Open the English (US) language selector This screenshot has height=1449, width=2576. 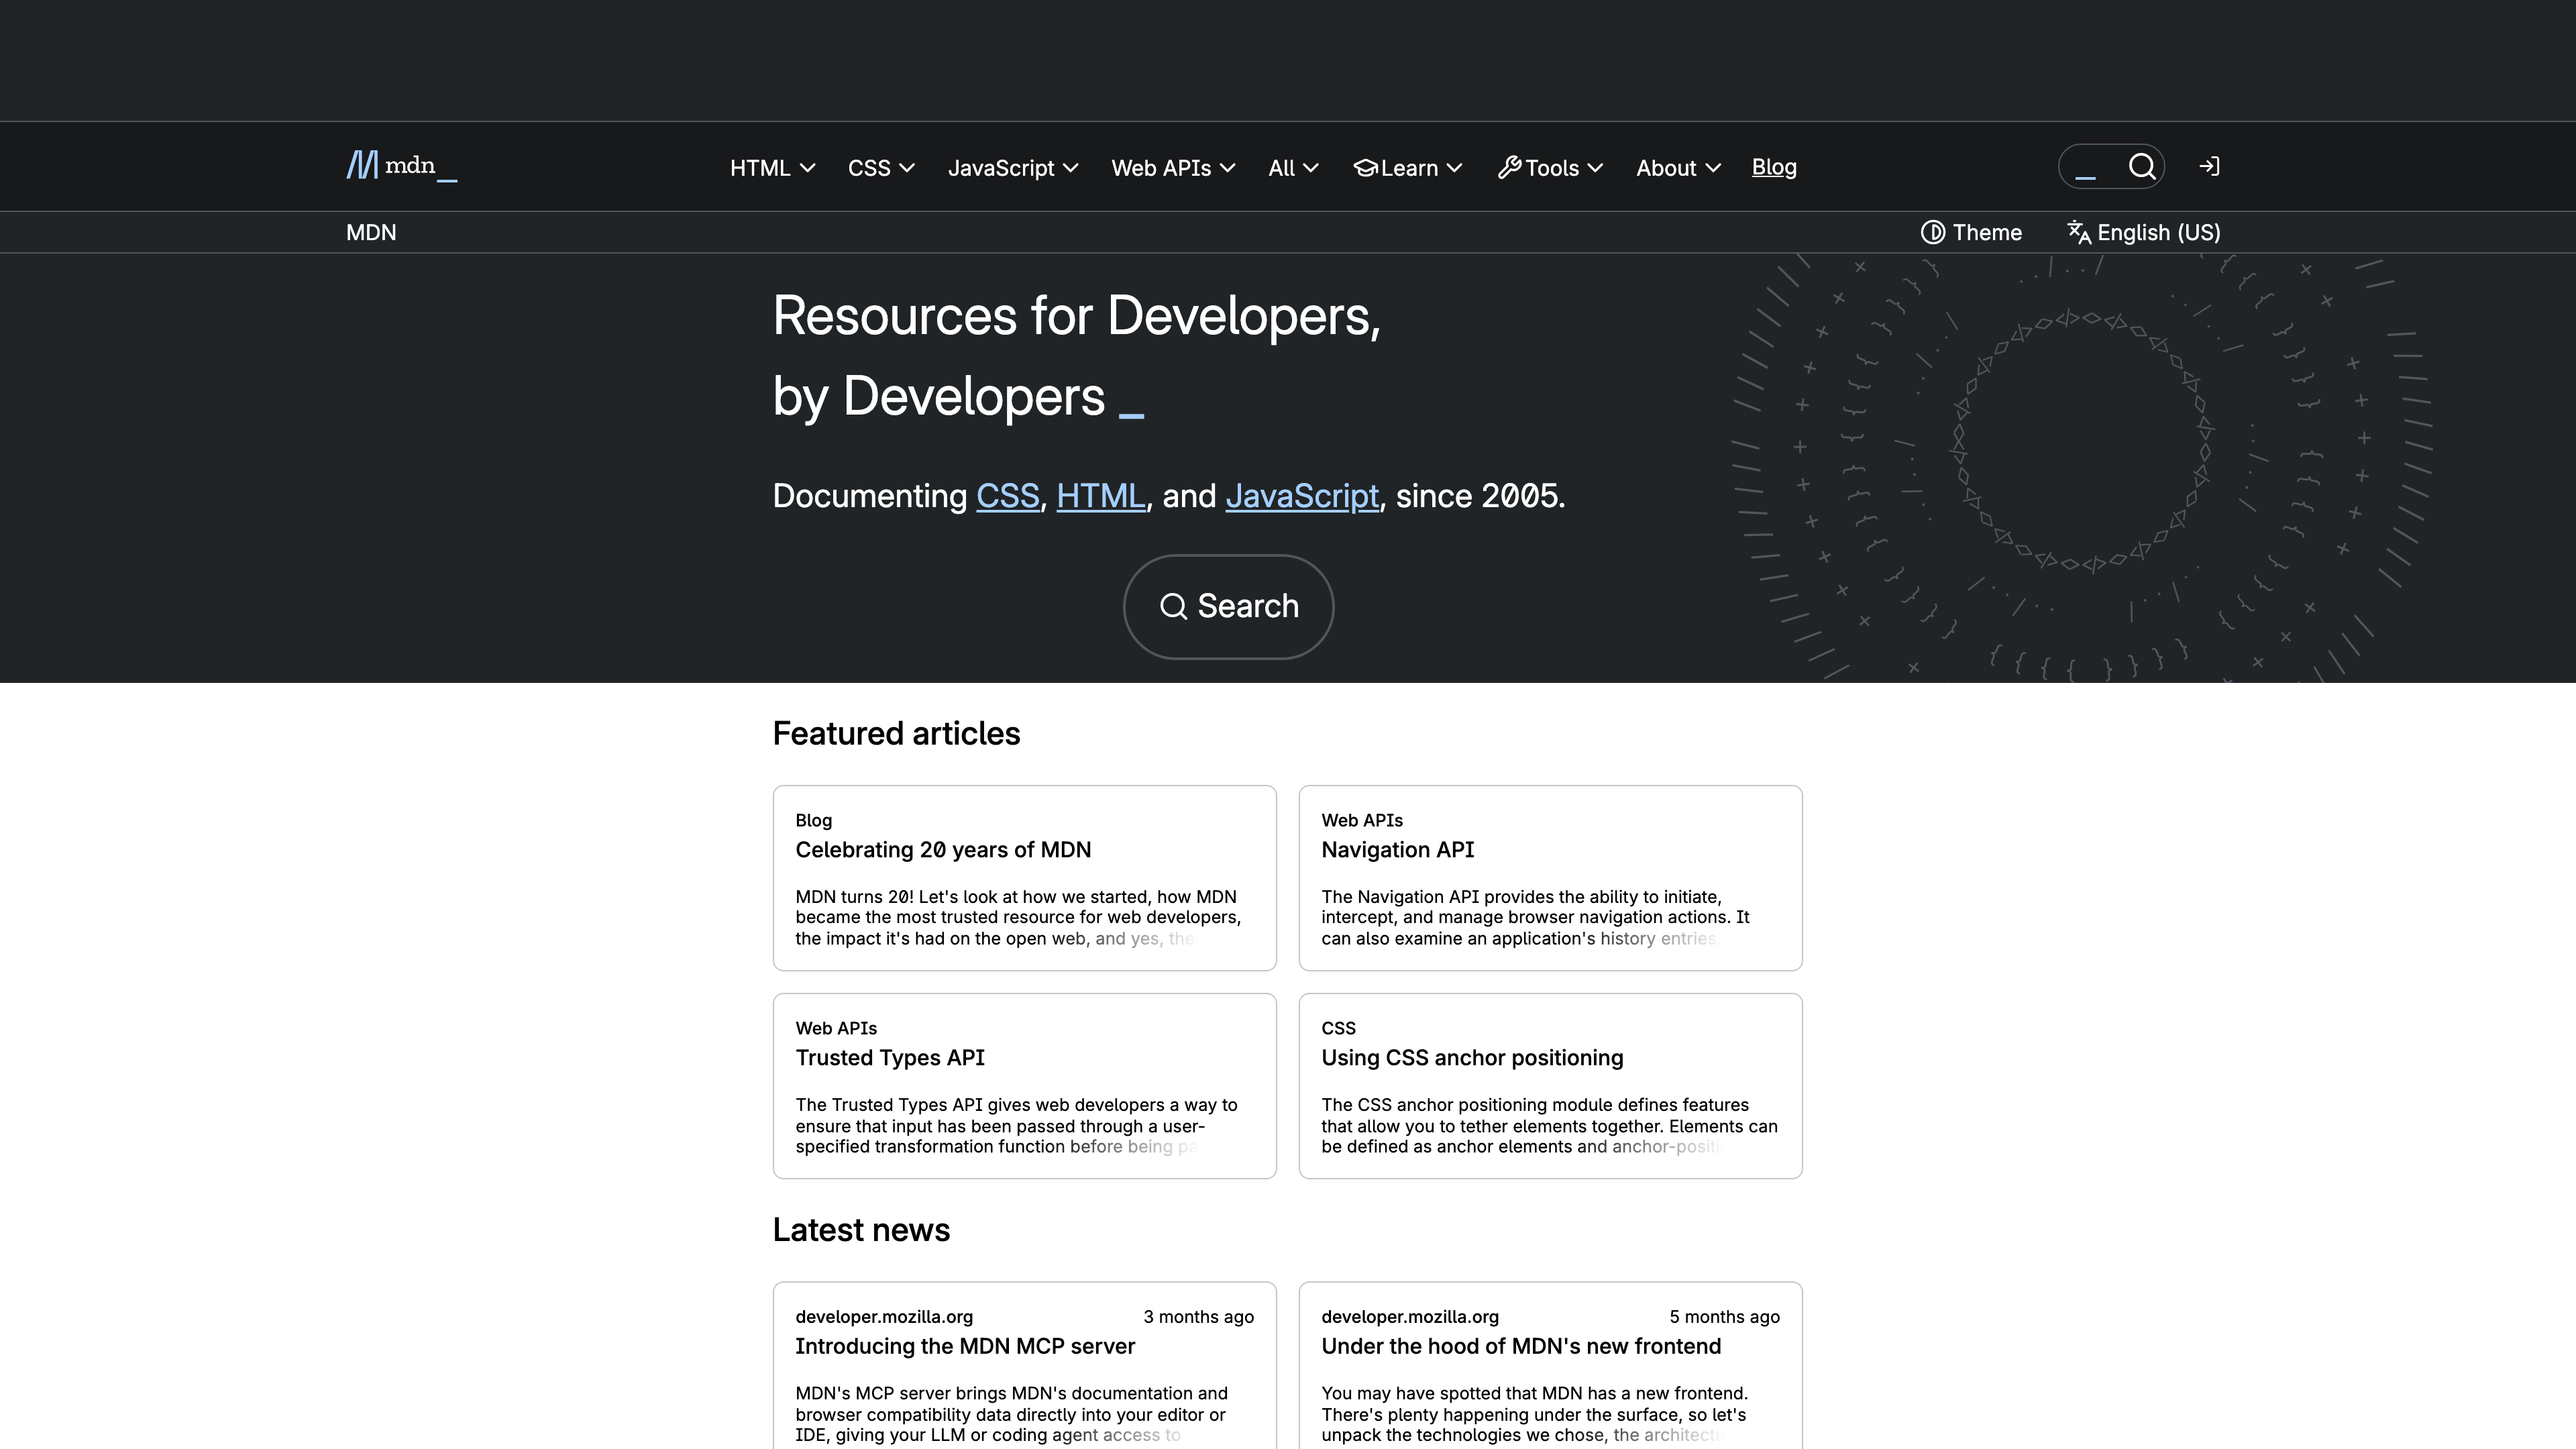coord(2143,232)
